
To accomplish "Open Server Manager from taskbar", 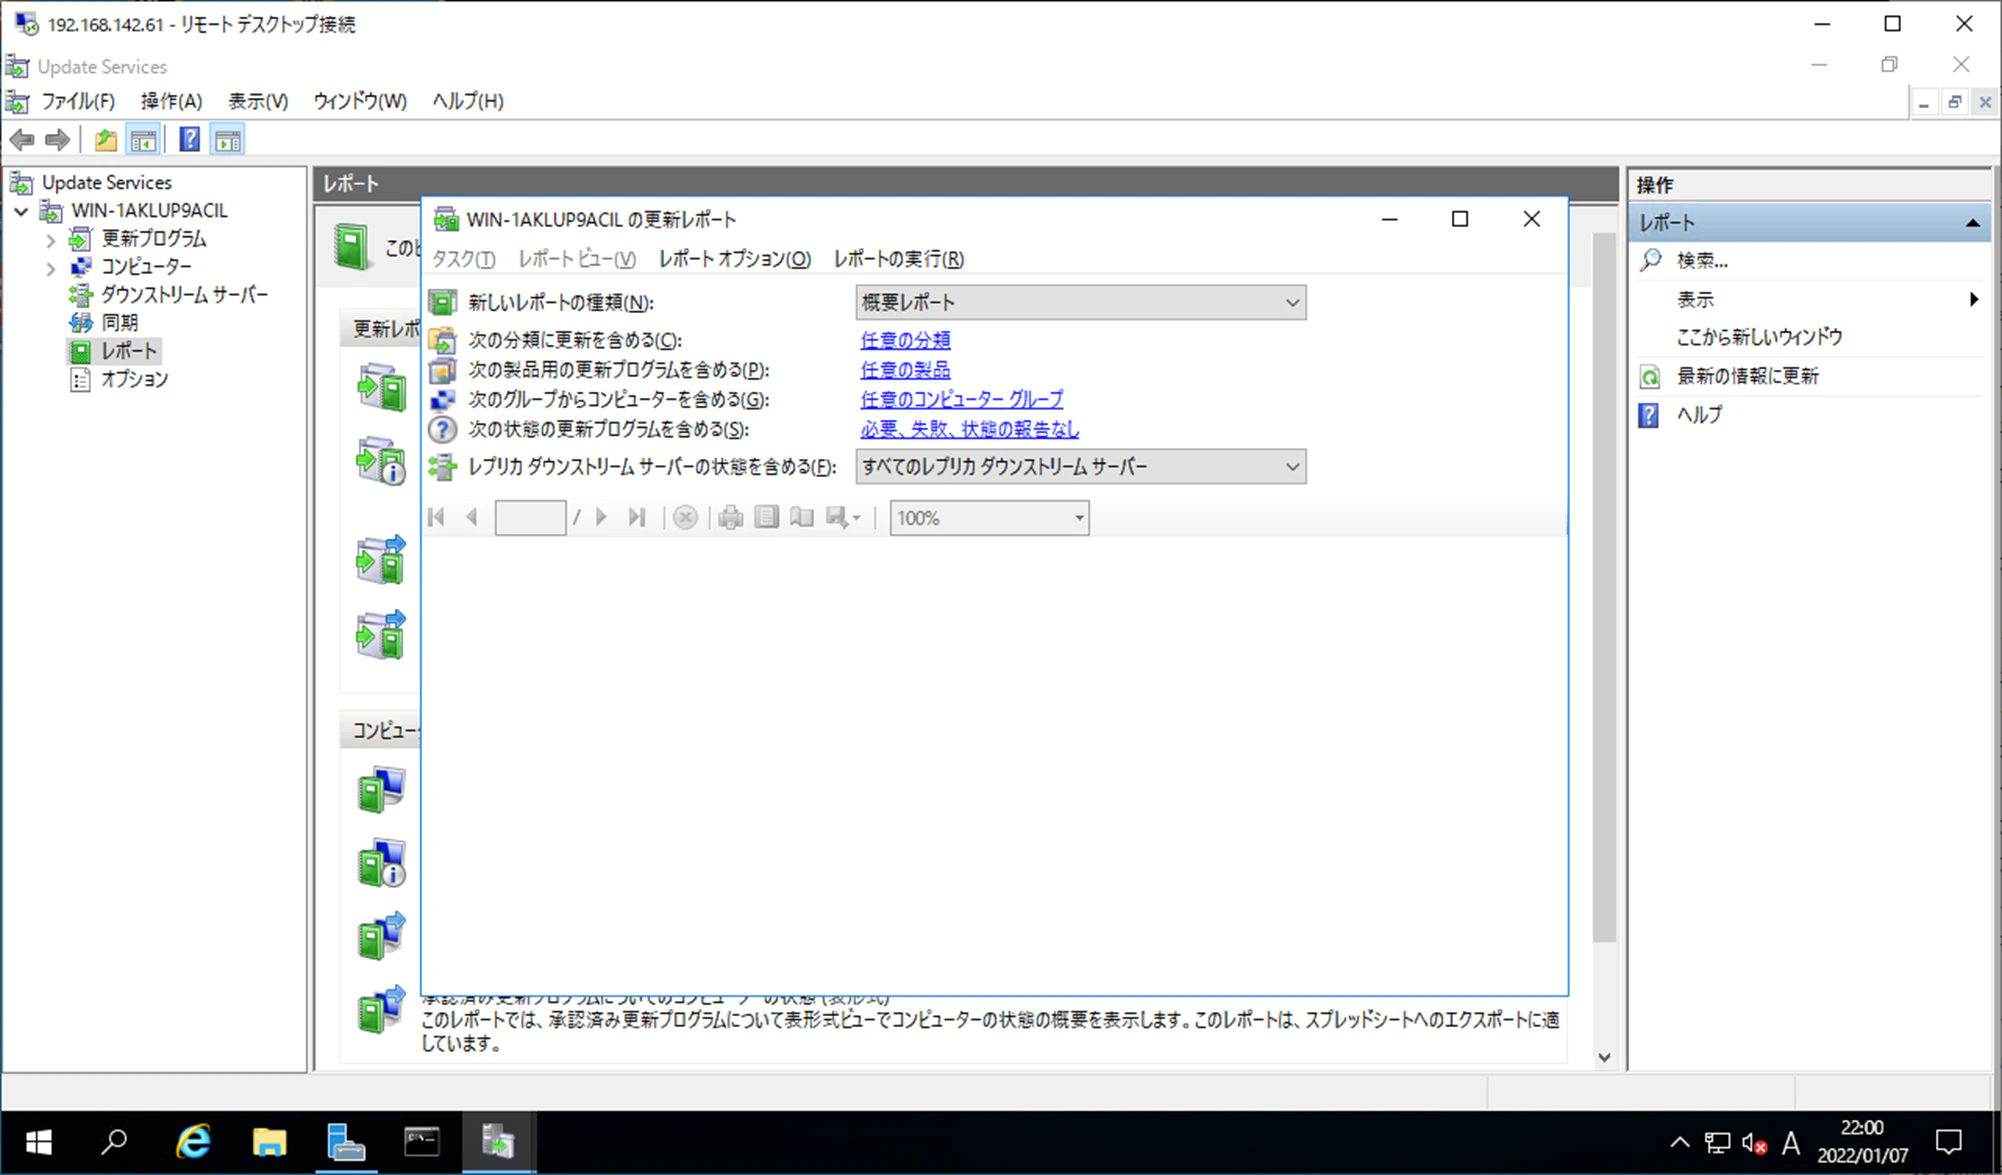I will coord(345,1142).
